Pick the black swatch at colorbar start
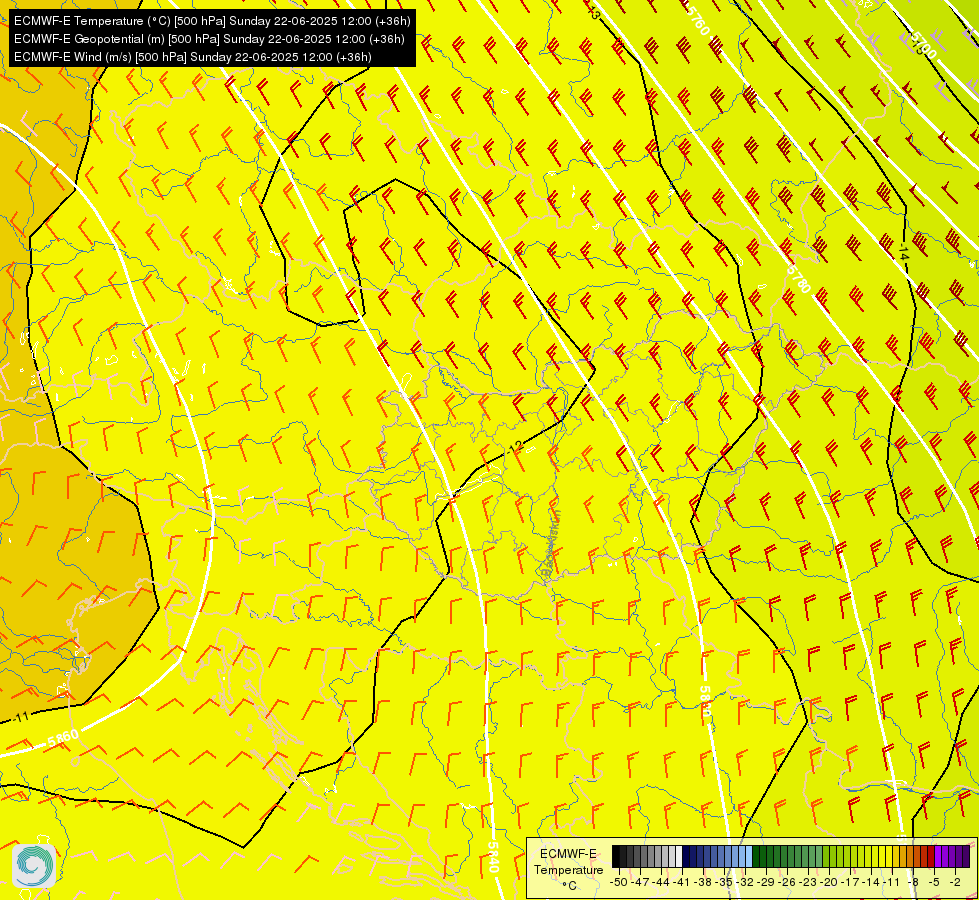 616,856
